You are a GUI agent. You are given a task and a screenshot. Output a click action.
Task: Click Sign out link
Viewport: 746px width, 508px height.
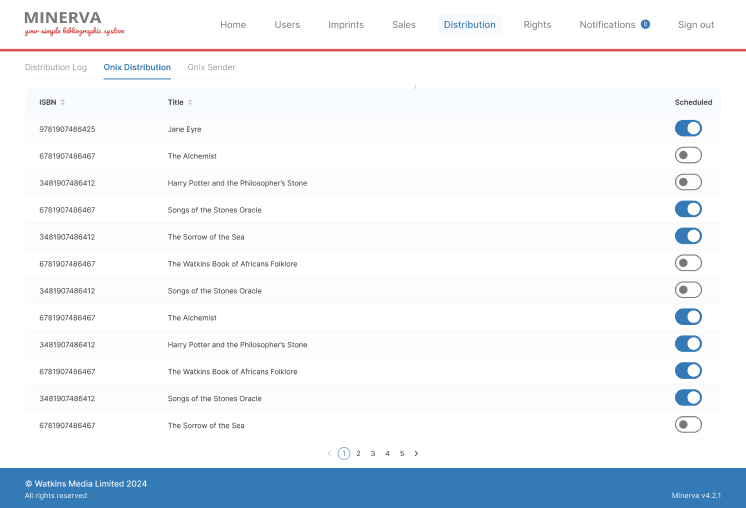coord(695,25)
